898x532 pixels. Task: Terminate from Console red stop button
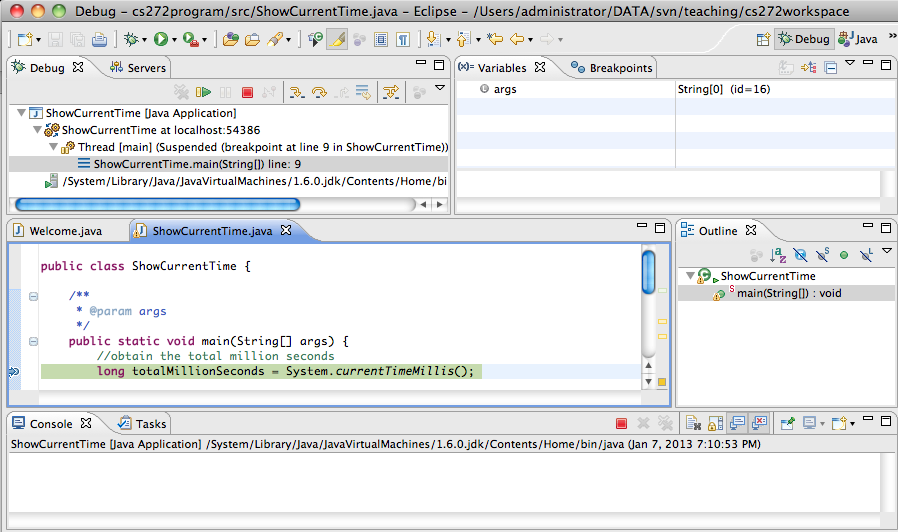[x=621, y=423]
